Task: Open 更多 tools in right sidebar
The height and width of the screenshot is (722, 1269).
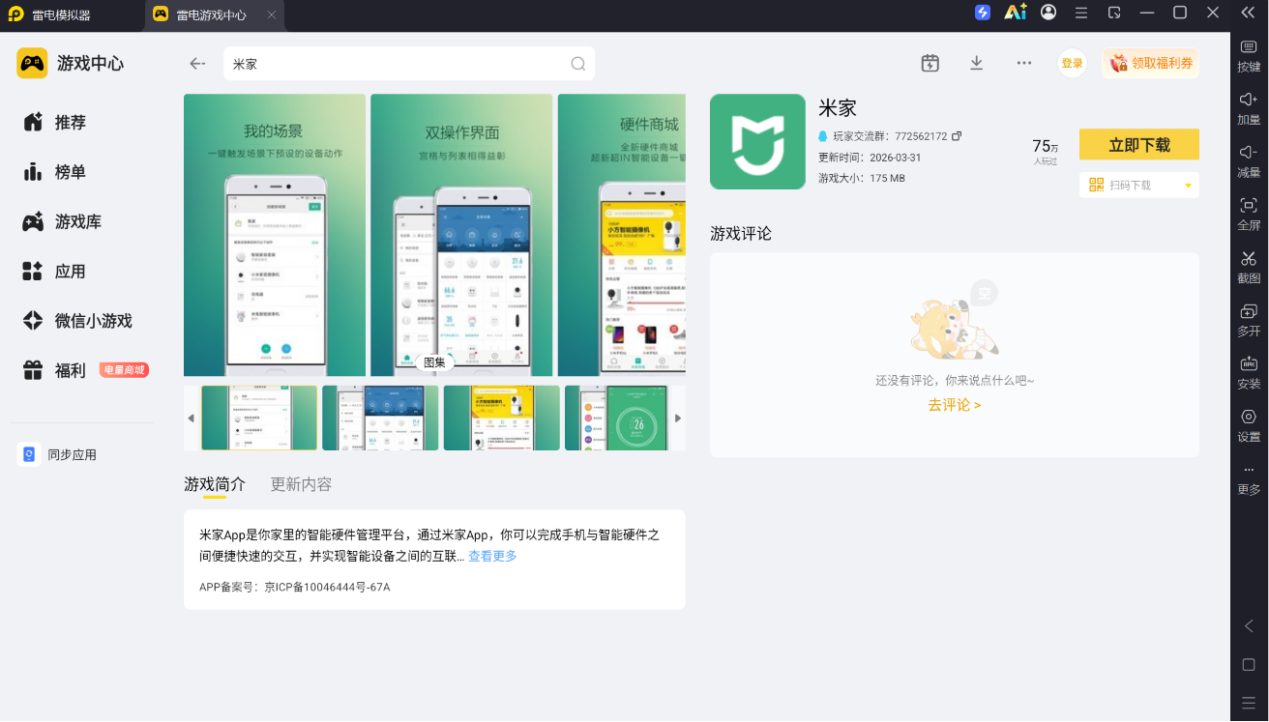Action: point(1249,481)
